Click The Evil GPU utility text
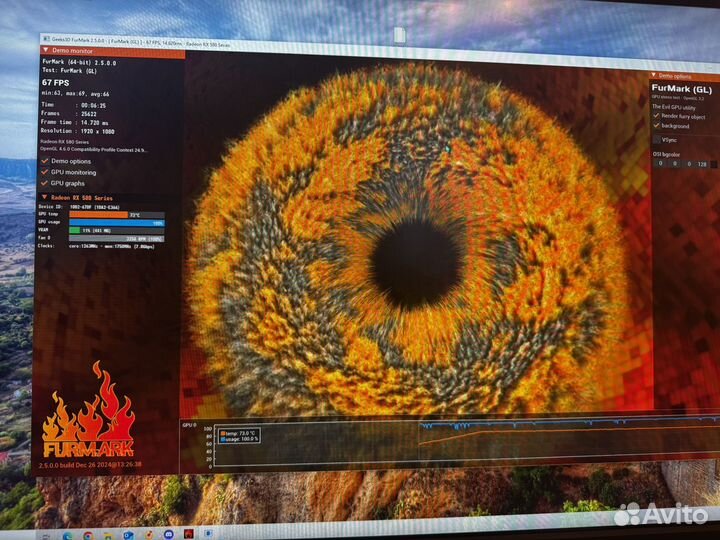720x540 pixels. click(x=674, y=107)
